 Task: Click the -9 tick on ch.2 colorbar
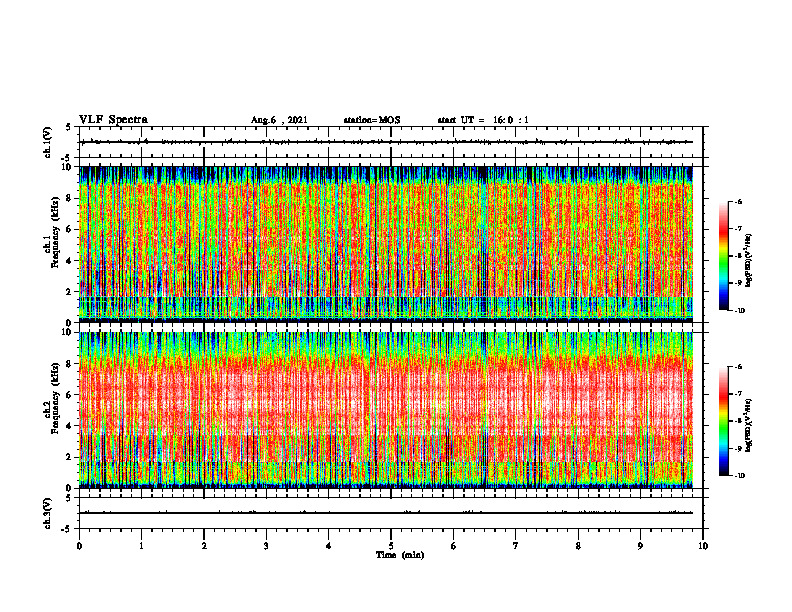click(739, 448)
